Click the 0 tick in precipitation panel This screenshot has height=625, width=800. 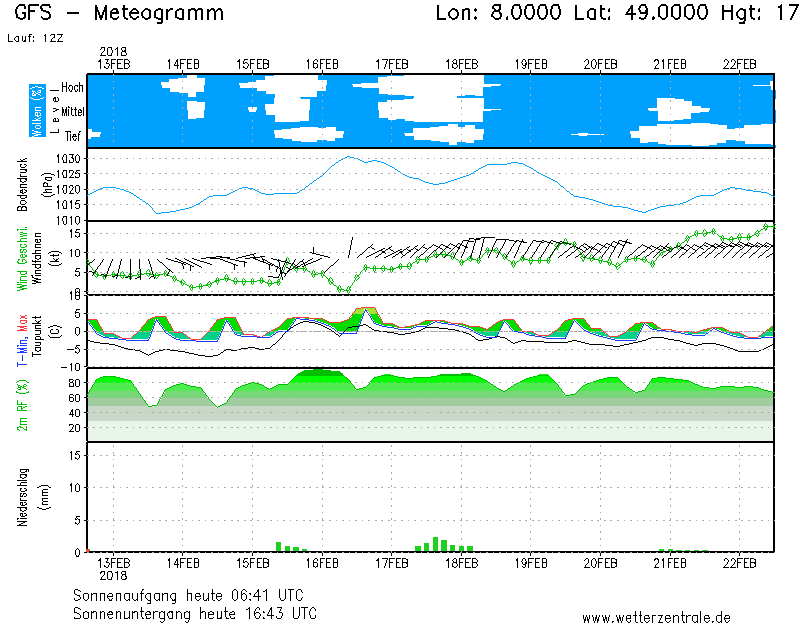pyautogui.click(x=78, y=553)
